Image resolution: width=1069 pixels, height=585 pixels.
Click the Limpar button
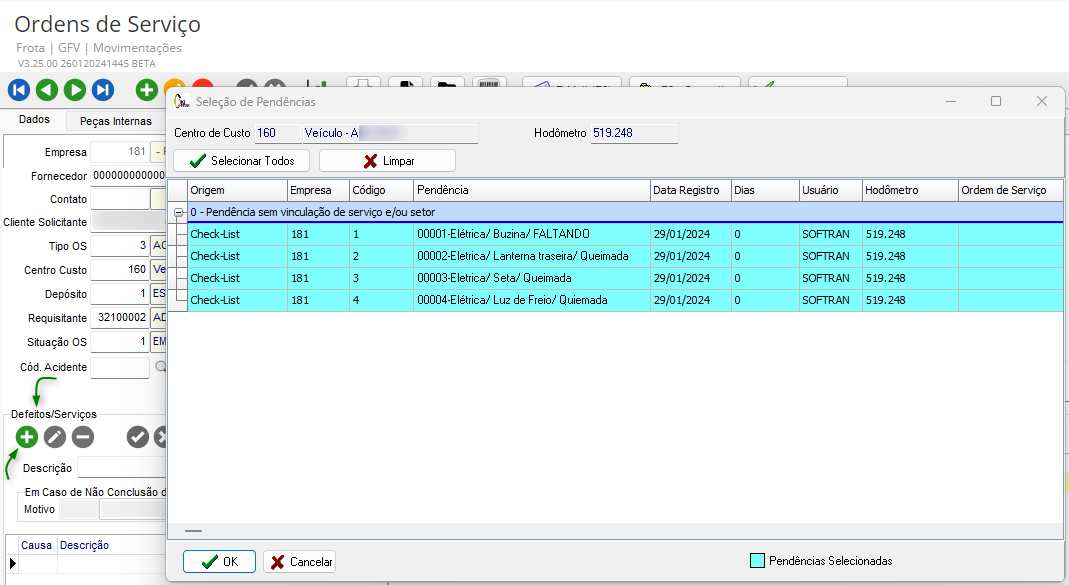pyautogui.click(x=387, y=161)
